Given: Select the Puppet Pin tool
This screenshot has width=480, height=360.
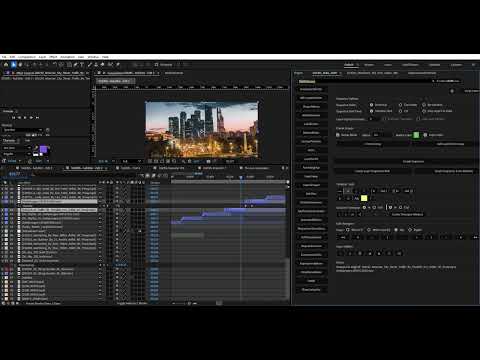Looking at the screenshot, I should pos(118,65).
